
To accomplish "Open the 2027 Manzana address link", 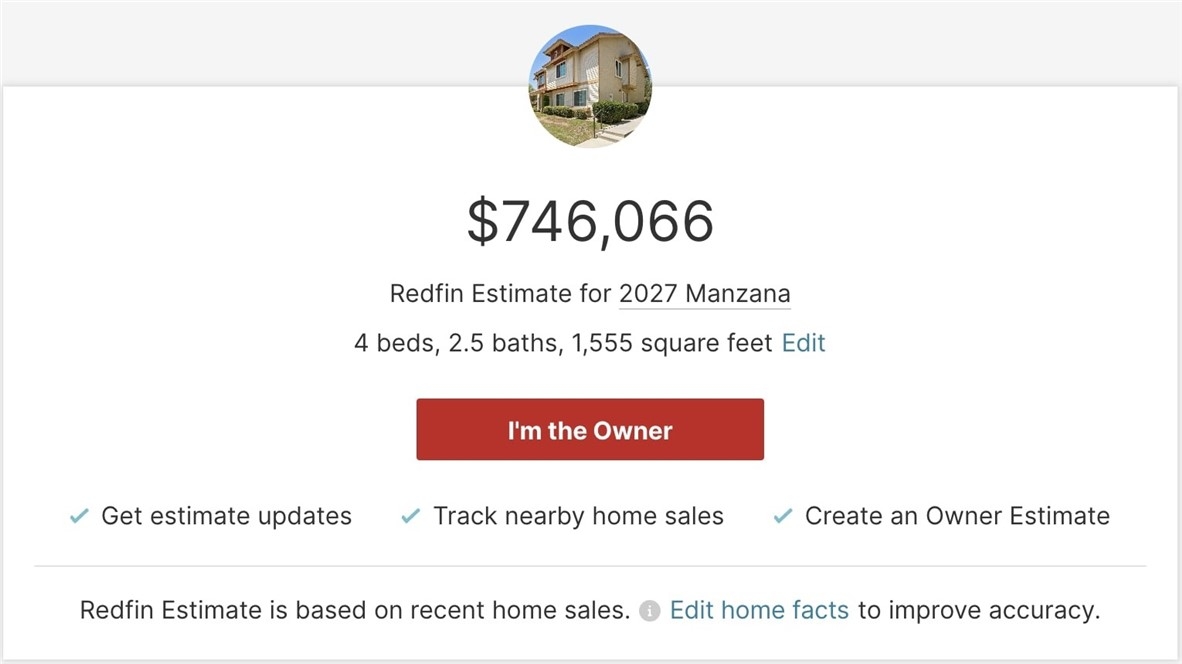I will pos(704,294).
